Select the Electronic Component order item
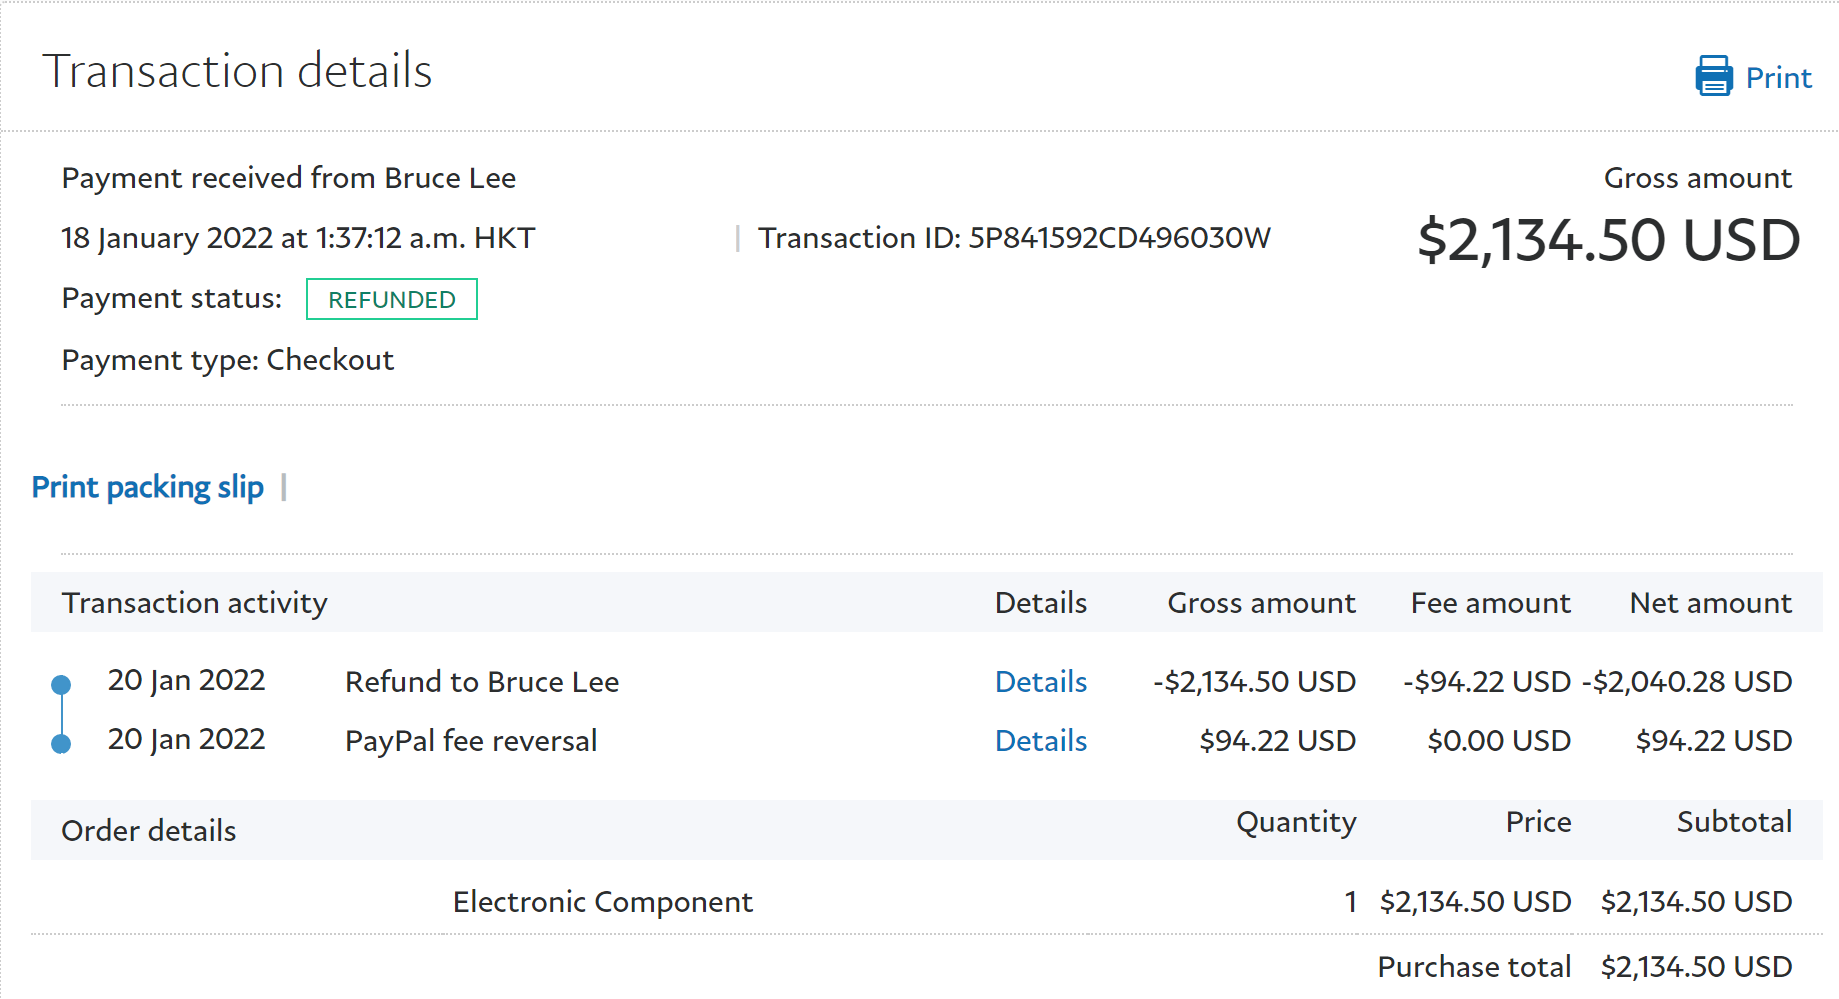 point(602,902)
